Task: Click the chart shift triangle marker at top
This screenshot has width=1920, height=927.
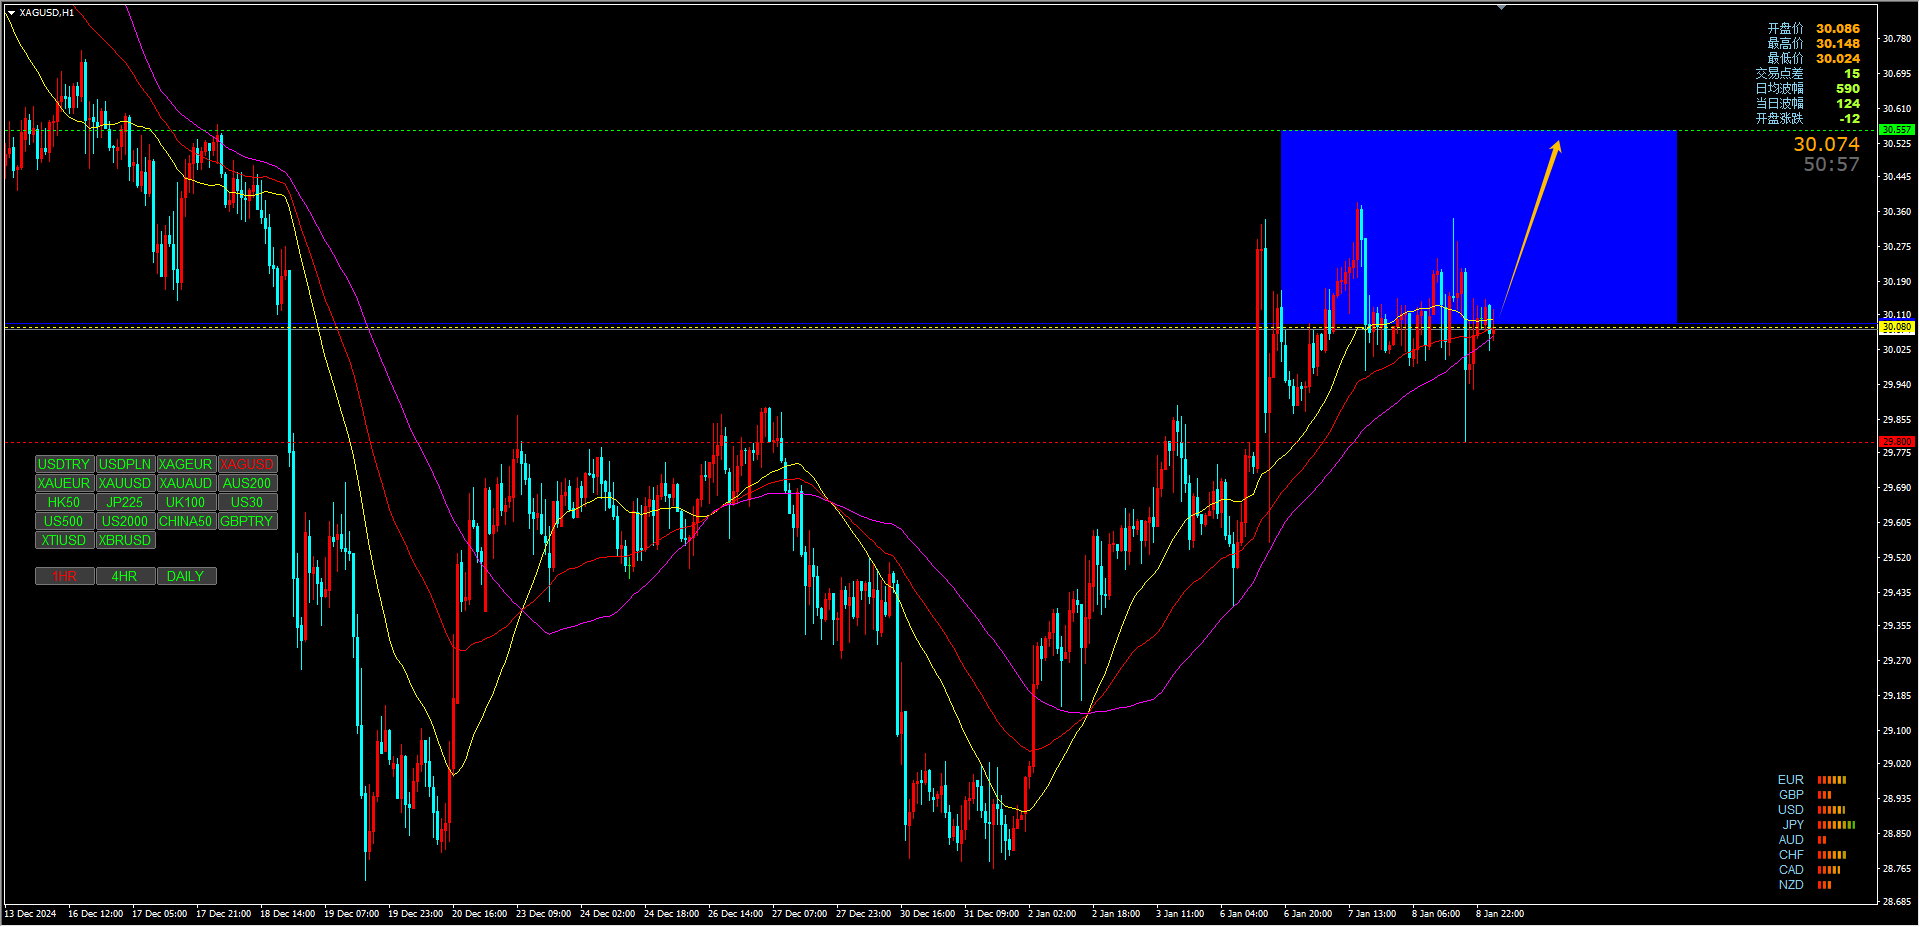Action: coord(1501,7)
